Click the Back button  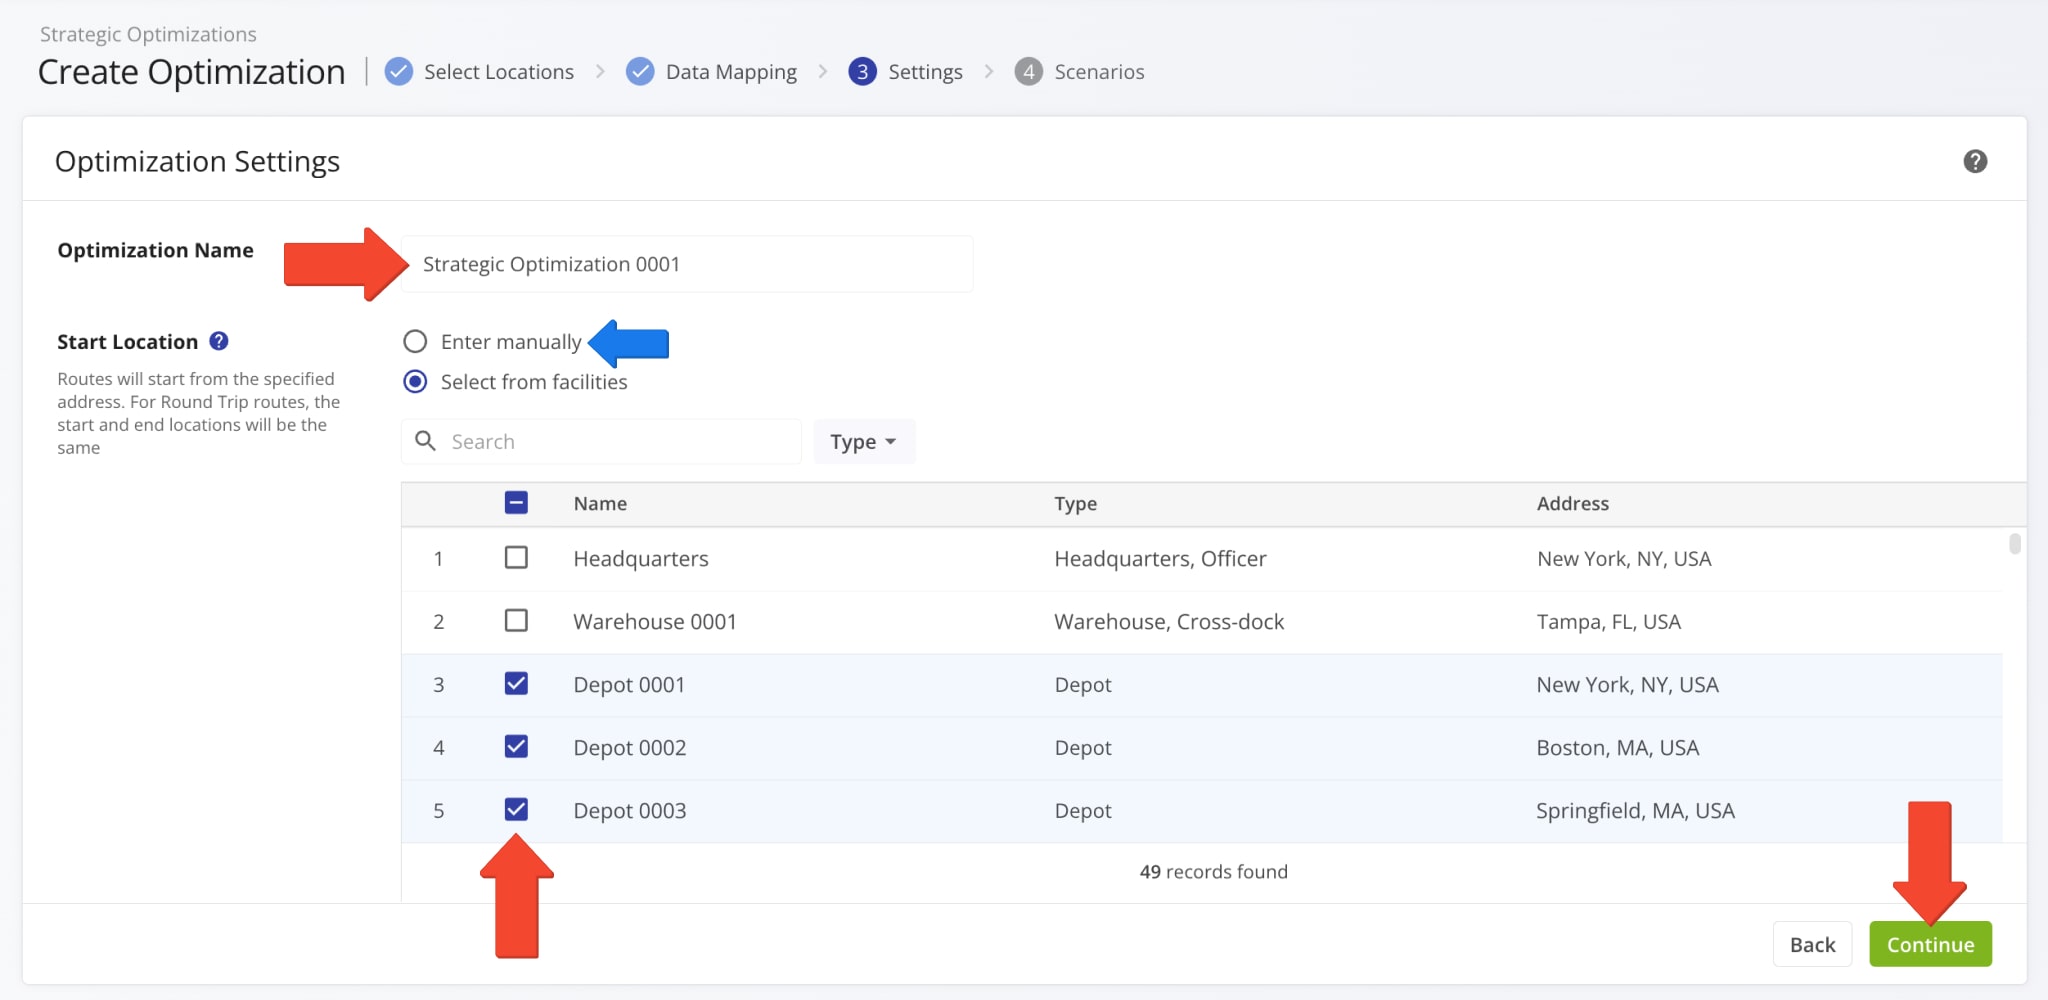(1812, 943)
